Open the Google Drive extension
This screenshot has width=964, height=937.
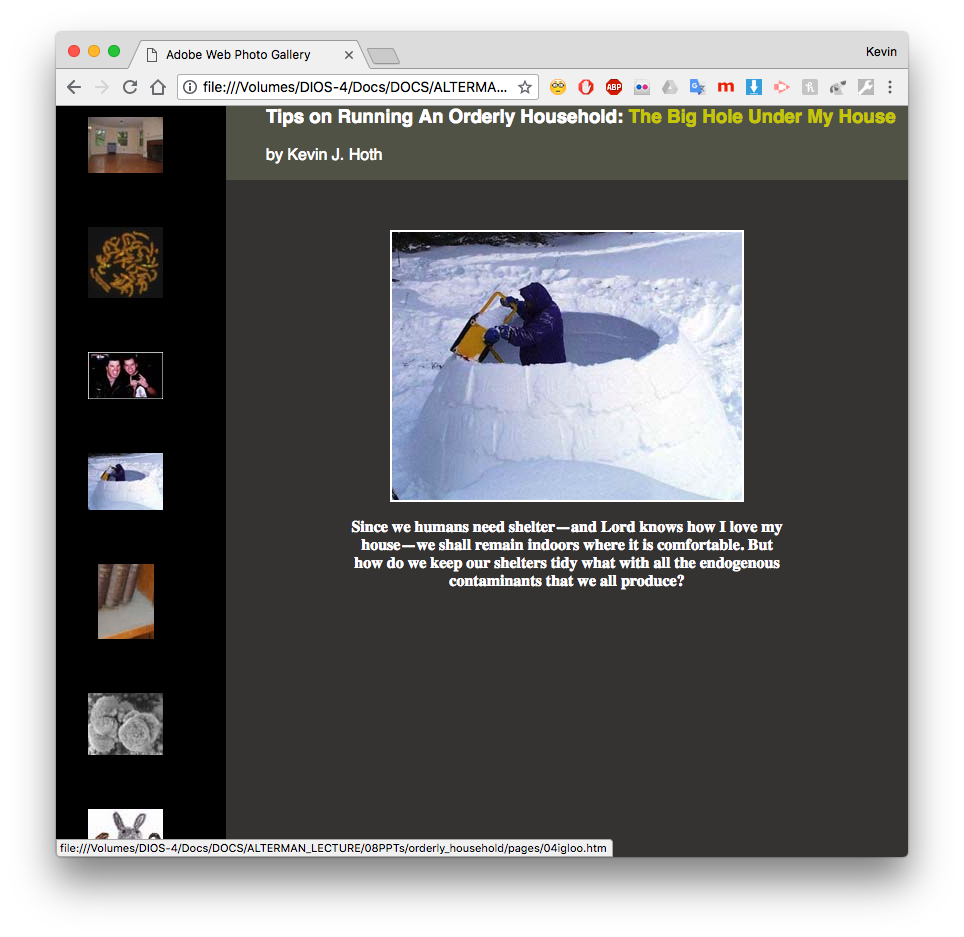[x=670, y=87]
